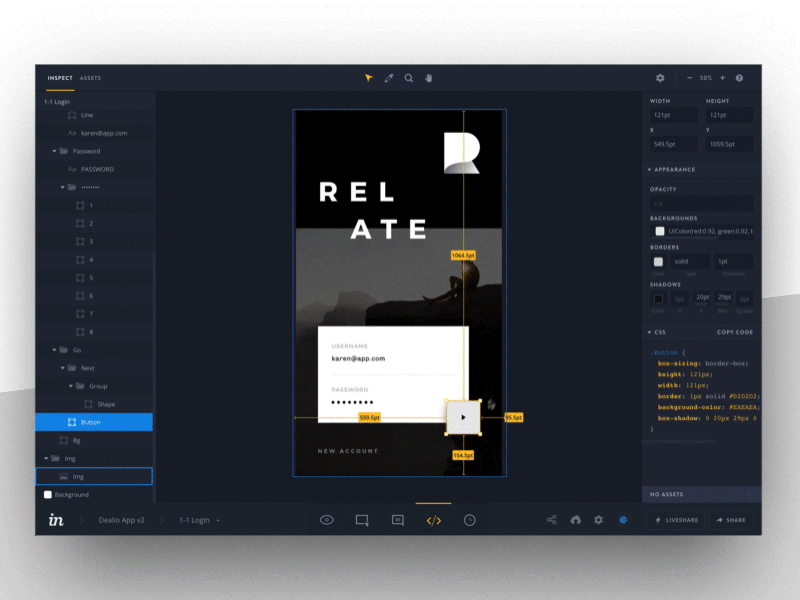Switch to the Inspect tab
The image size is (800, 600).
(60, 78)
